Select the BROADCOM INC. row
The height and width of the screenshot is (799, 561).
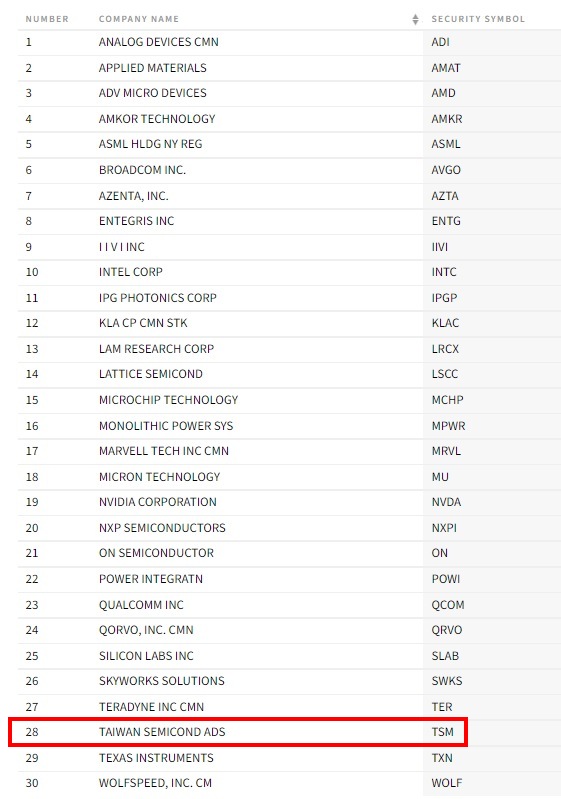[289, 170]
